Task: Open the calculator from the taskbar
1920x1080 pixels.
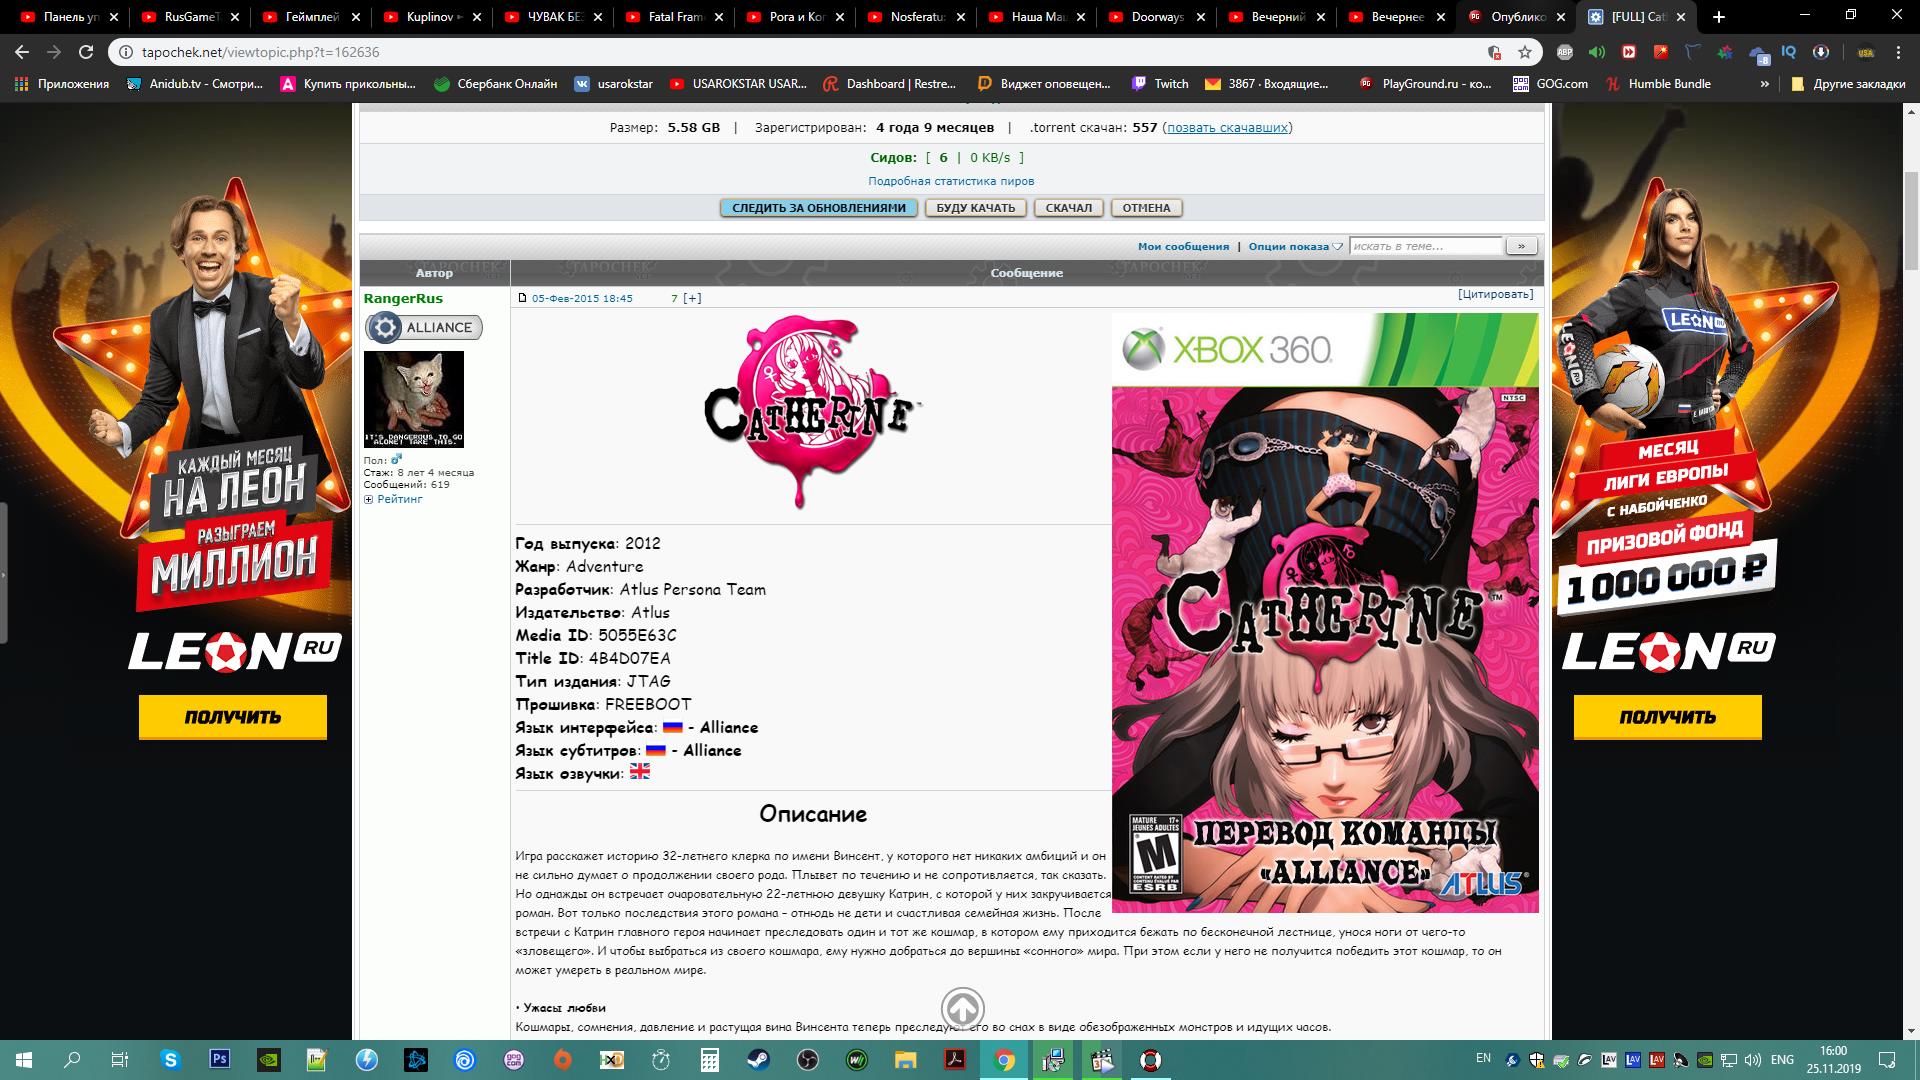Action: [x=710, y=1060]
